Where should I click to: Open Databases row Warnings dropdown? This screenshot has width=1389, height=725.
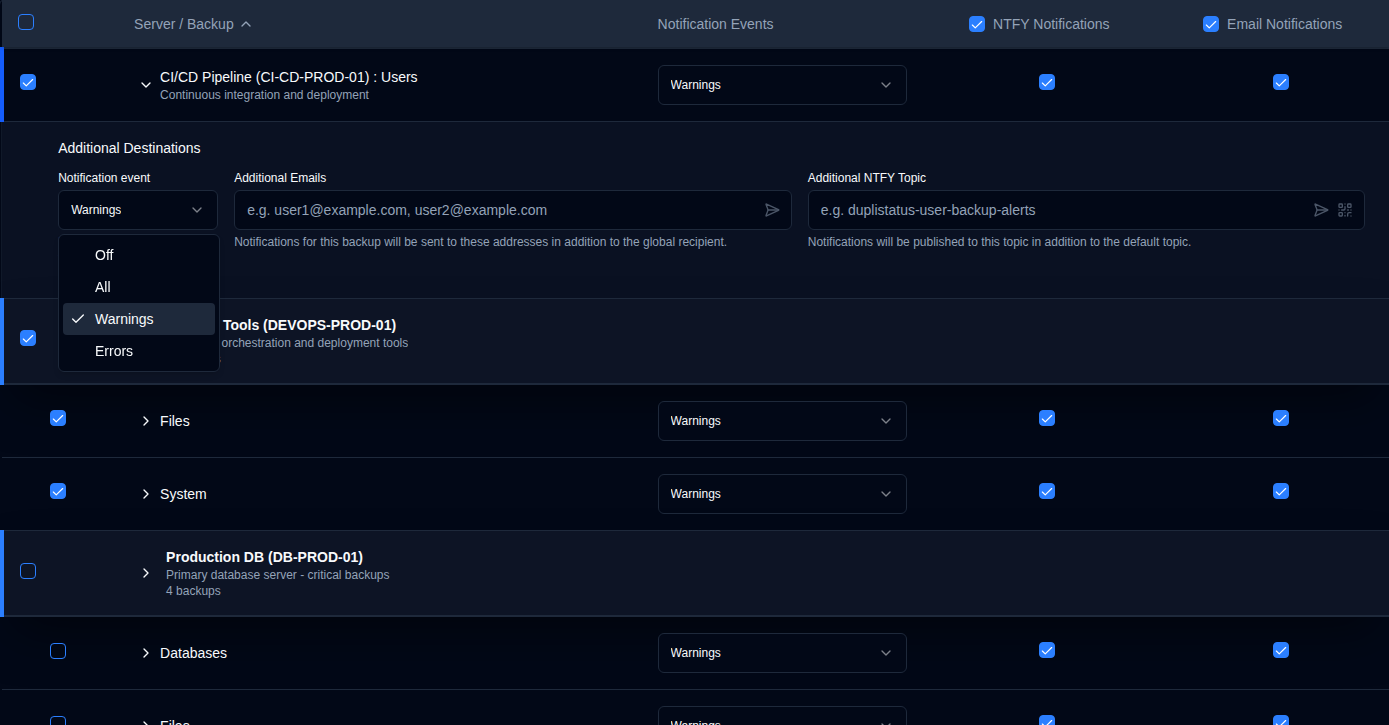[782, 653]
